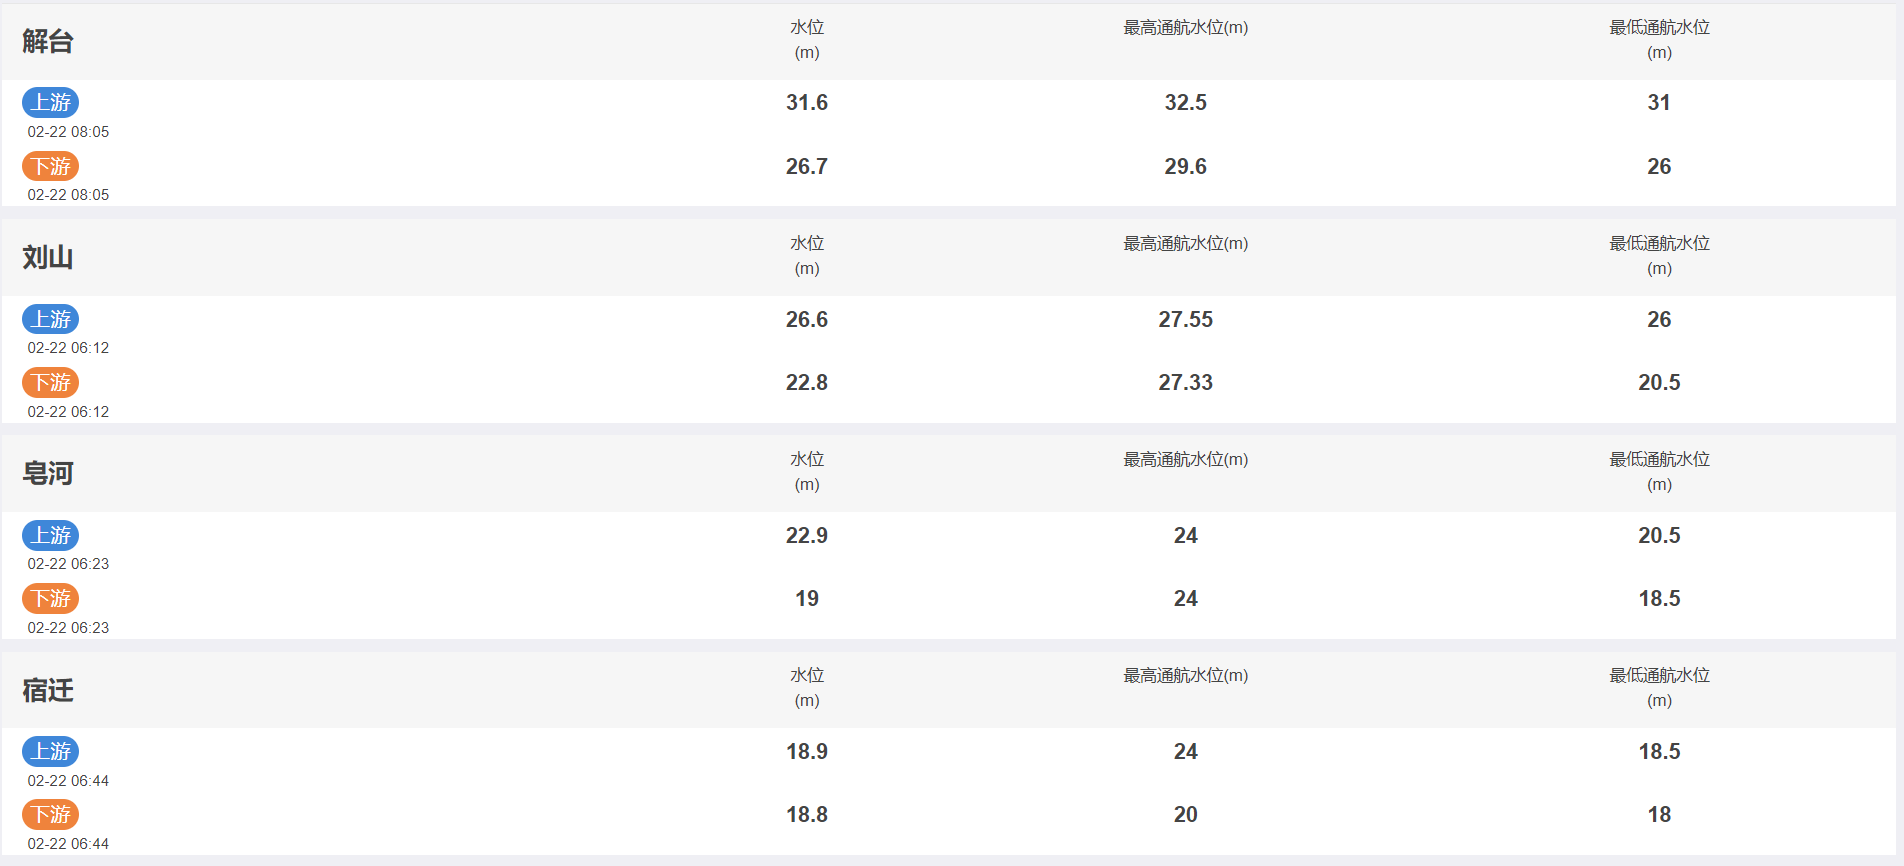Click the 上游 badge under 宿迁
Screen dimensions: 1904x866
(51, 751)
